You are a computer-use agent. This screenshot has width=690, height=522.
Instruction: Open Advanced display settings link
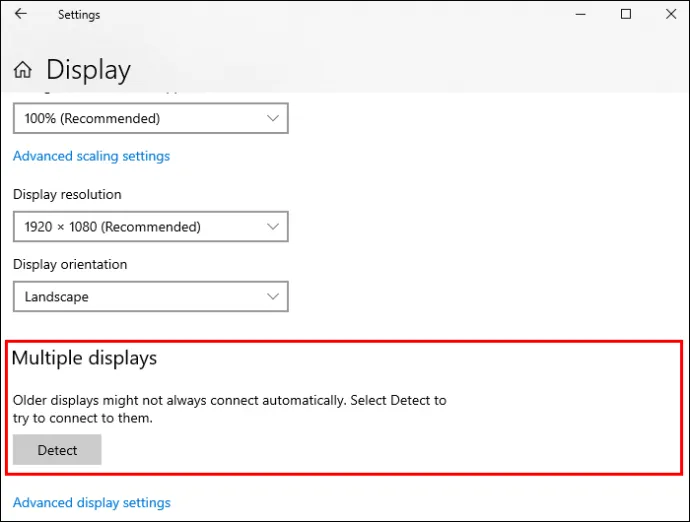[91, 503]
